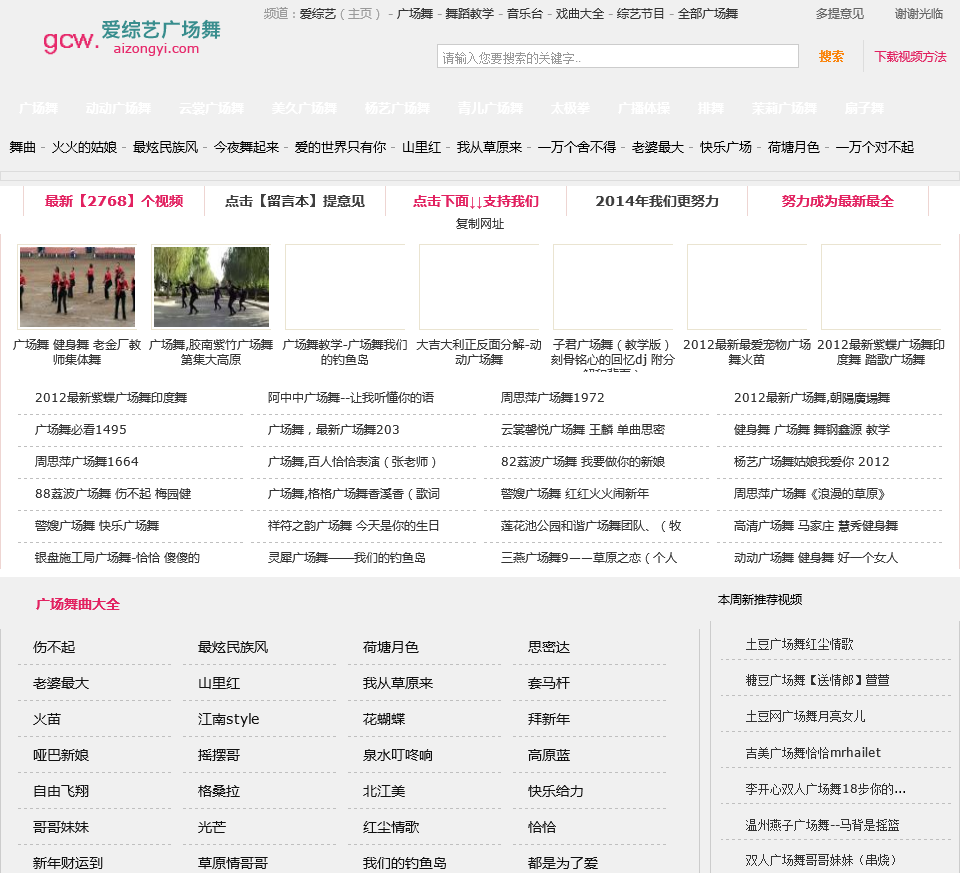This screenshot has height=873, width=960.
Task: Click 广场舞曲大全 section heading
Action: [78, 604]
